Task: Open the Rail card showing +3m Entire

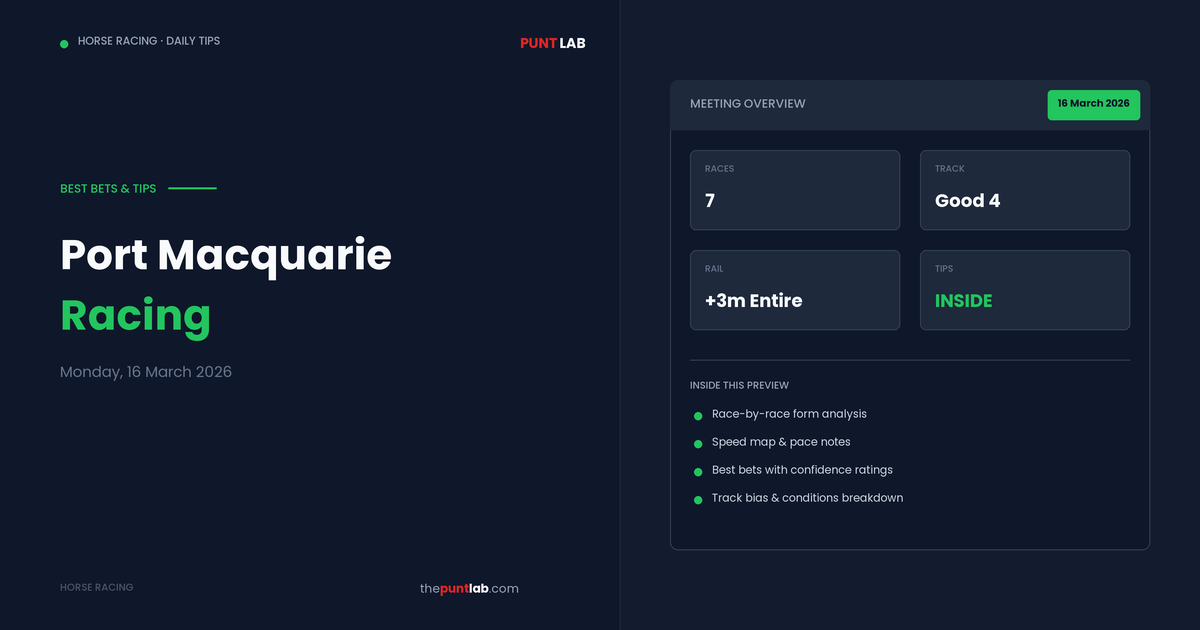Action: pyautogui.click(x=795, y=290)
